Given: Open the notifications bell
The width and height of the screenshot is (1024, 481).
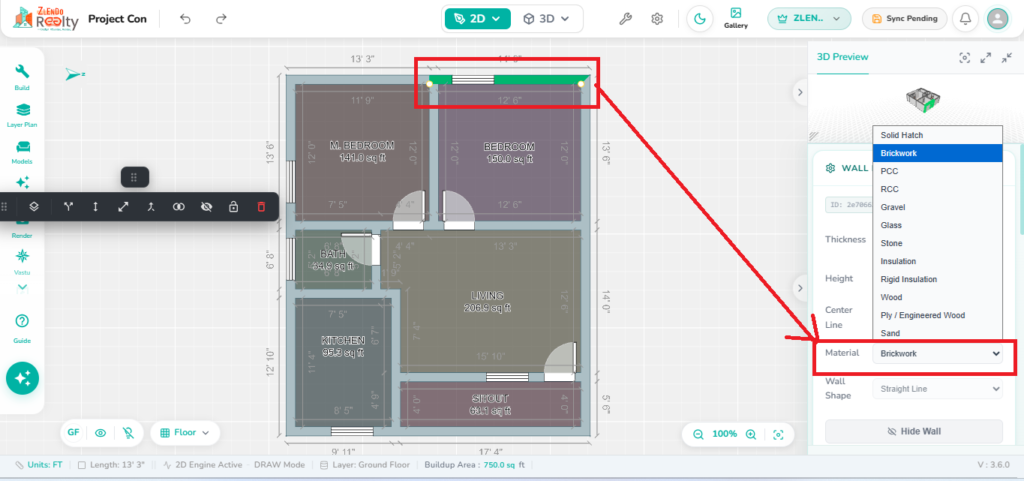Looking at the screenshot, I should coord(965,19).
